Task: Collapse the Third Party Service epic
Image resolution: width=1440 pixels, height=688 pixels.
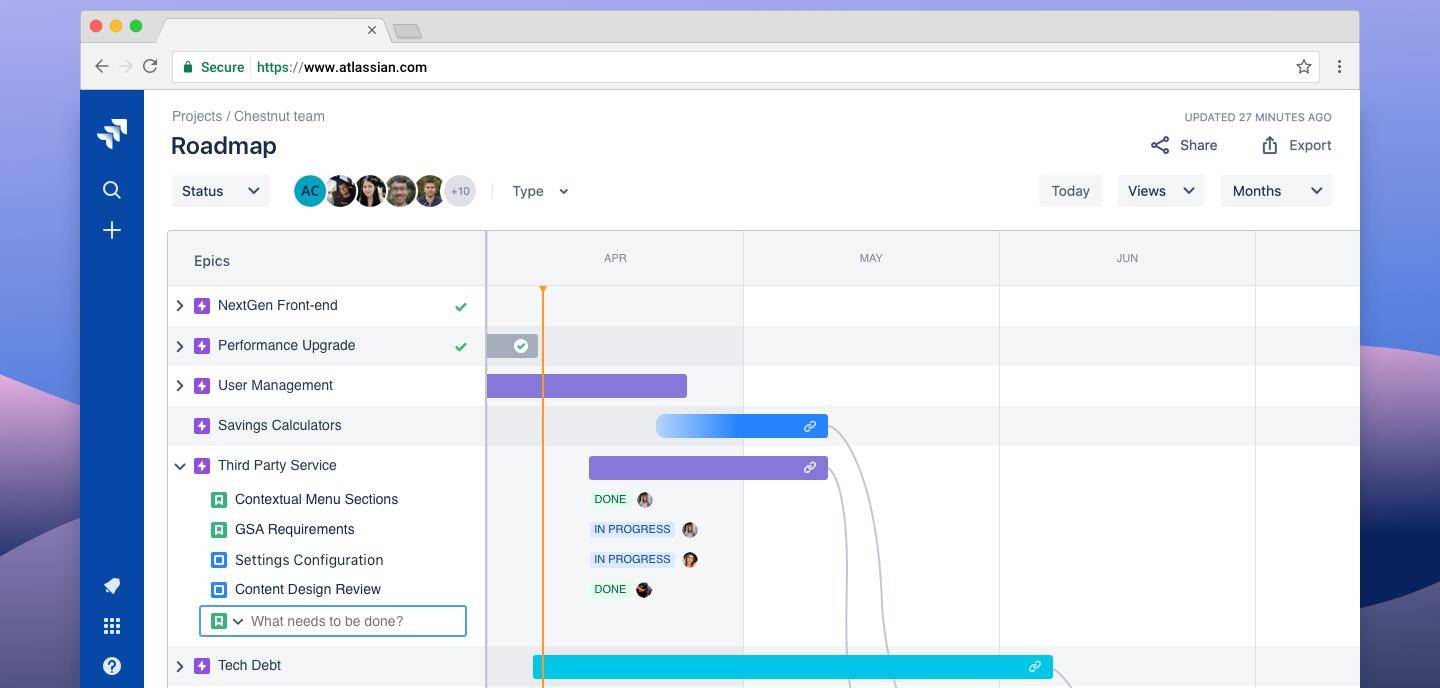Action: 180,466
